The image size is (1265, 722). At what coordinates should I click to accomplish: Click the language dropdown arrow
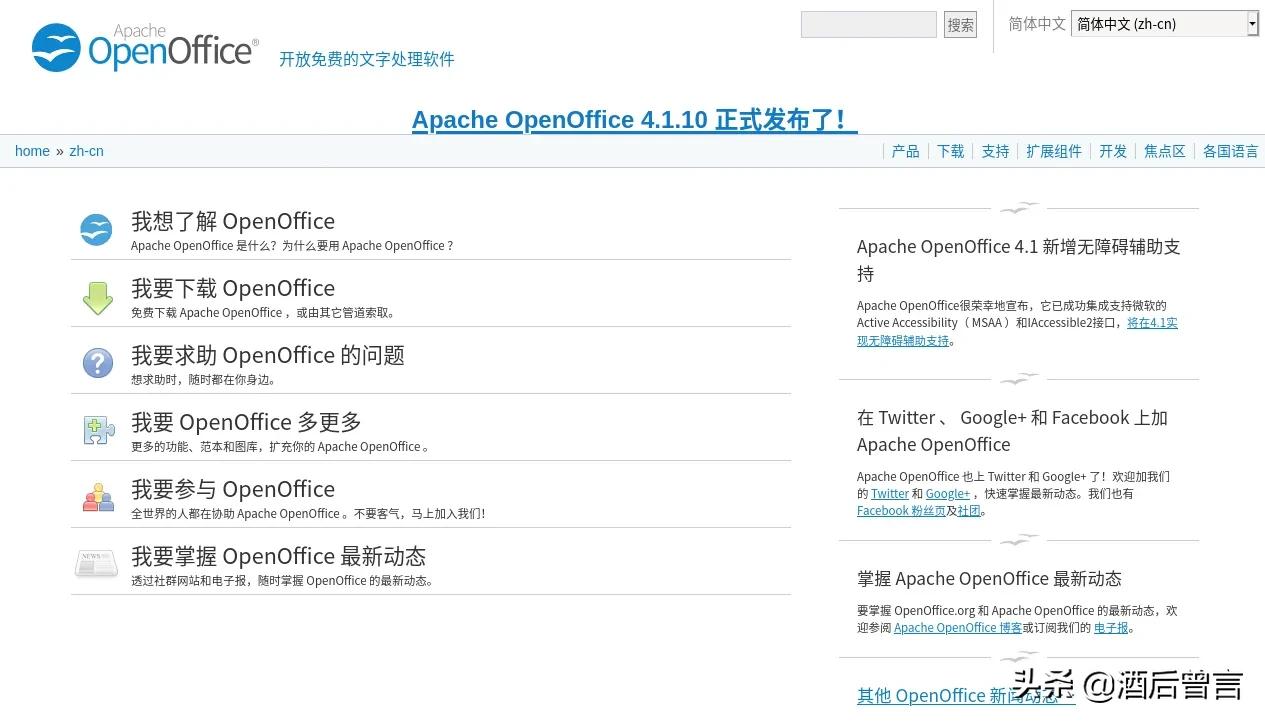(1252, 24)
